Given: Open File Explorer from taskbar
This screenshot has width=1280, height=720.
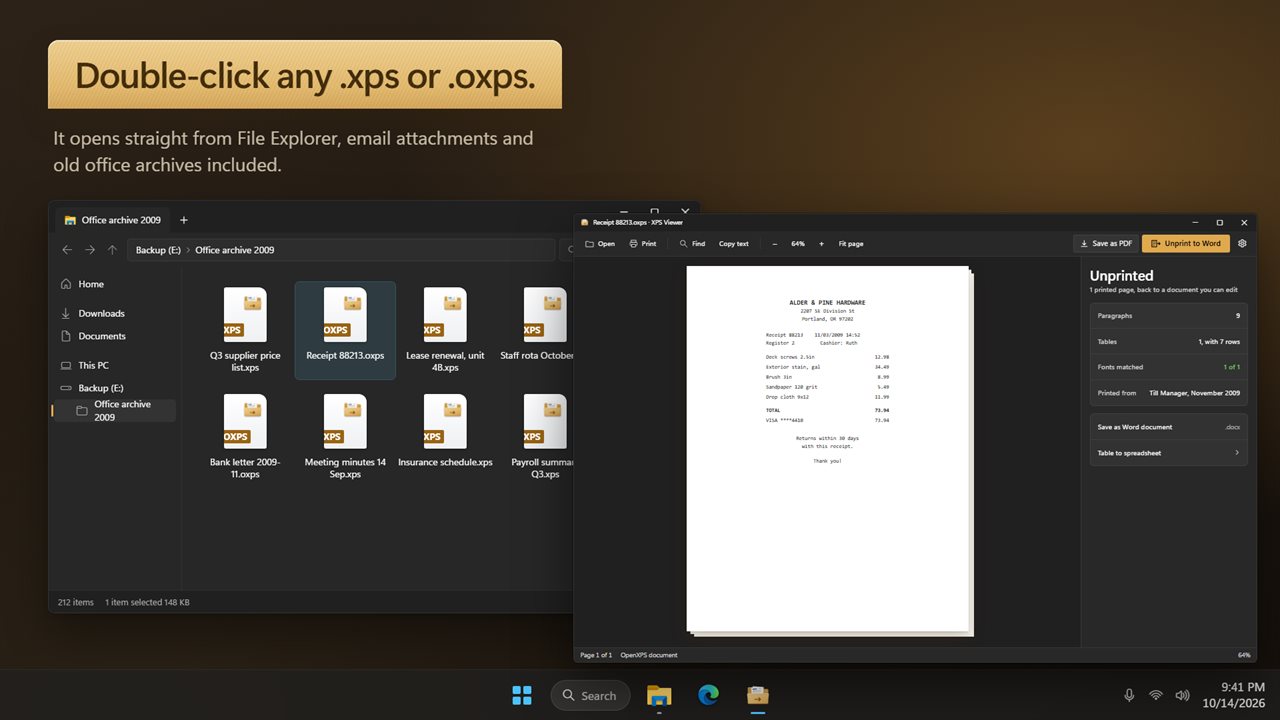Looking at the screenshot, I should tap(659, 695).
